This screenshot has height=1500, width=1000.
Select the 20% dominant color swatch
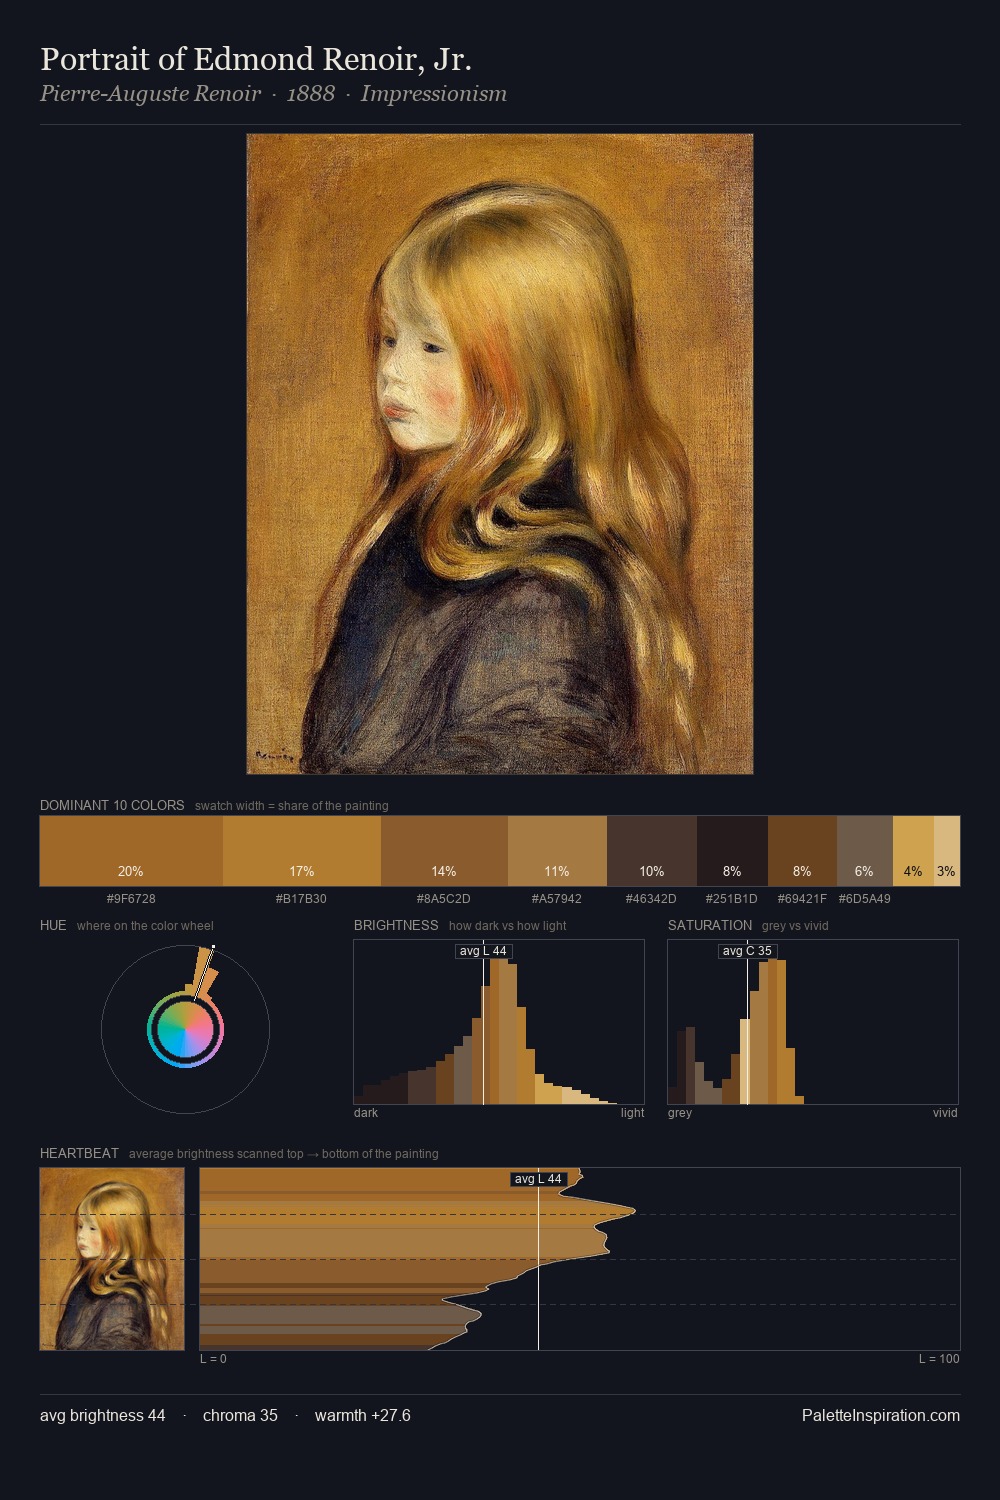[x=131, y=851]
